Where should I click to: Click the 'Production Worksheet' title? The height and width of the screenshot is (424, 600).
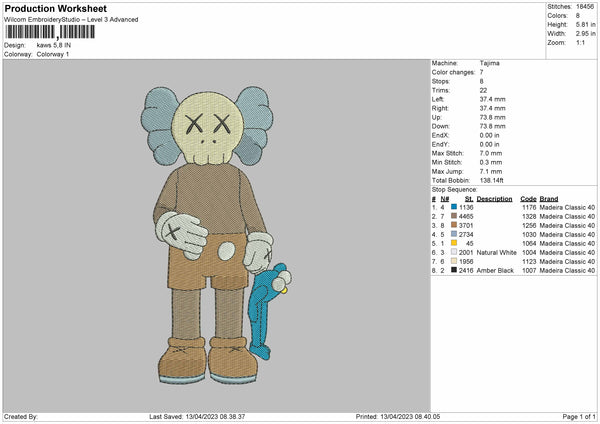[55, 8]
